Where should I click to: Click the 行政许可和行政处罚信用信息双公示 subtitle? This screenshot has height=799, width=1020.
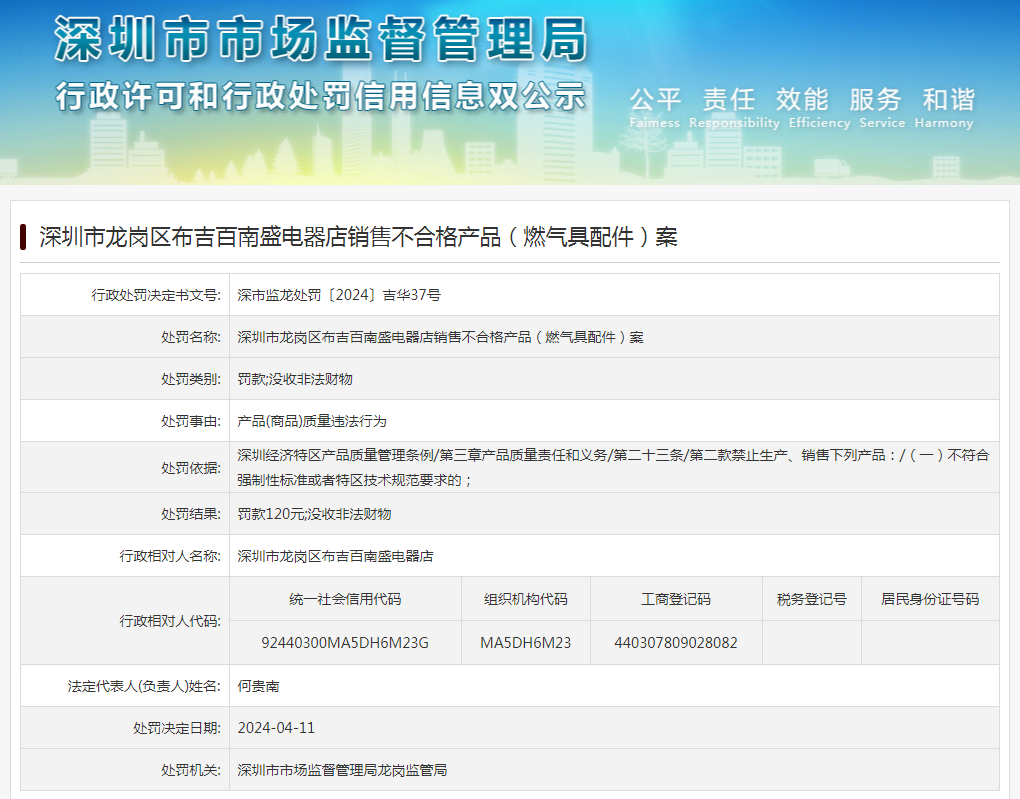point(320,96)
